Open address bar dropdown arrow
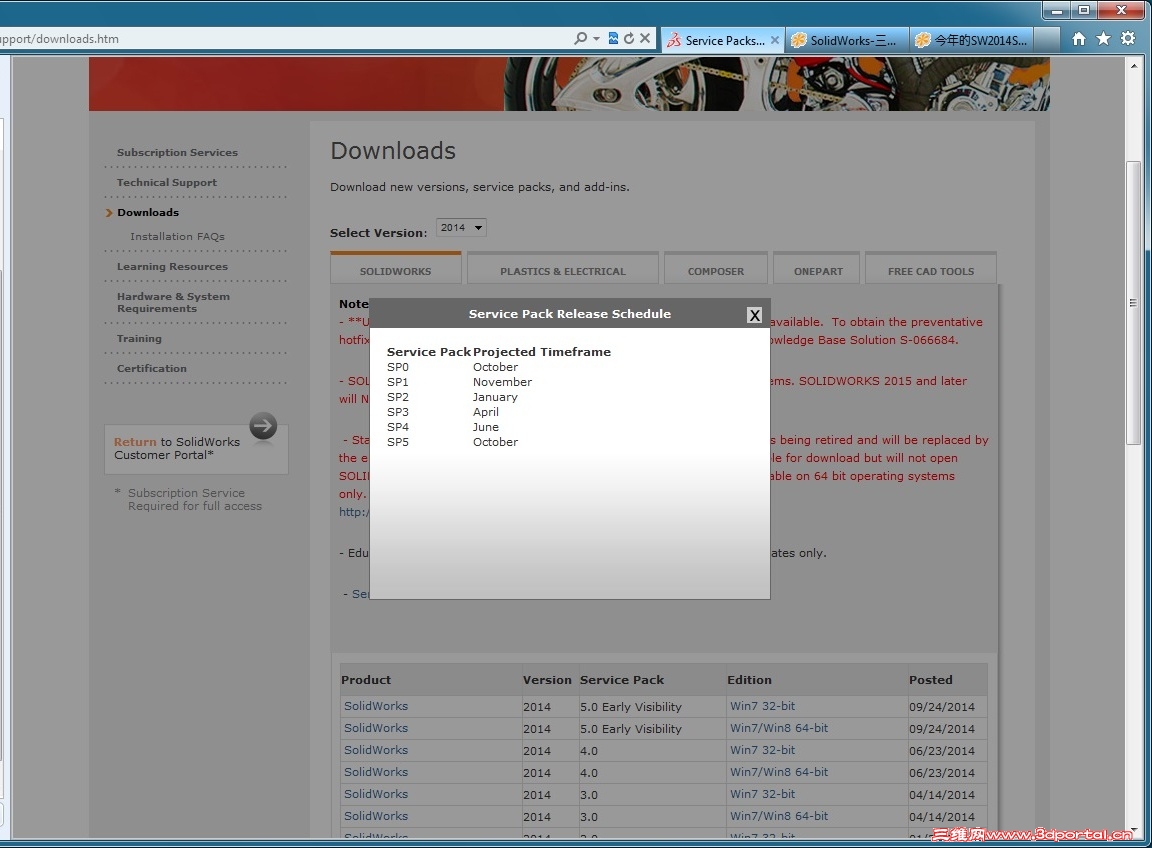This screenshot has width=1152, height=848. (x=596, y=39)
